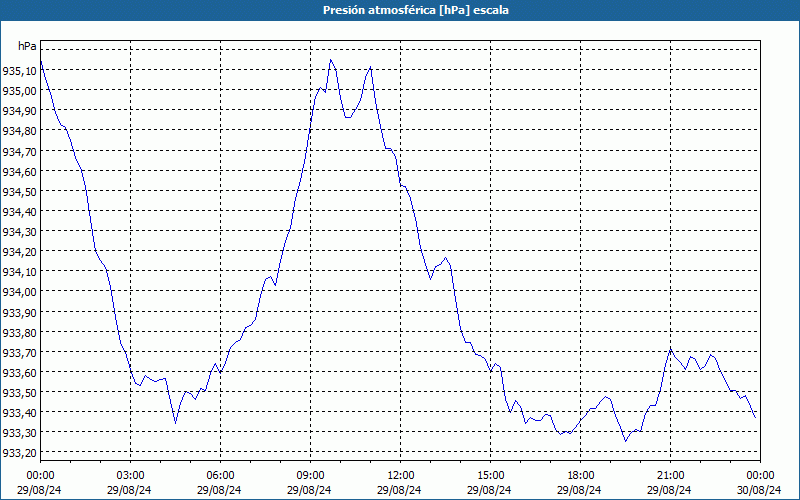Click the 934,30 y-axis value

point(19,231)
